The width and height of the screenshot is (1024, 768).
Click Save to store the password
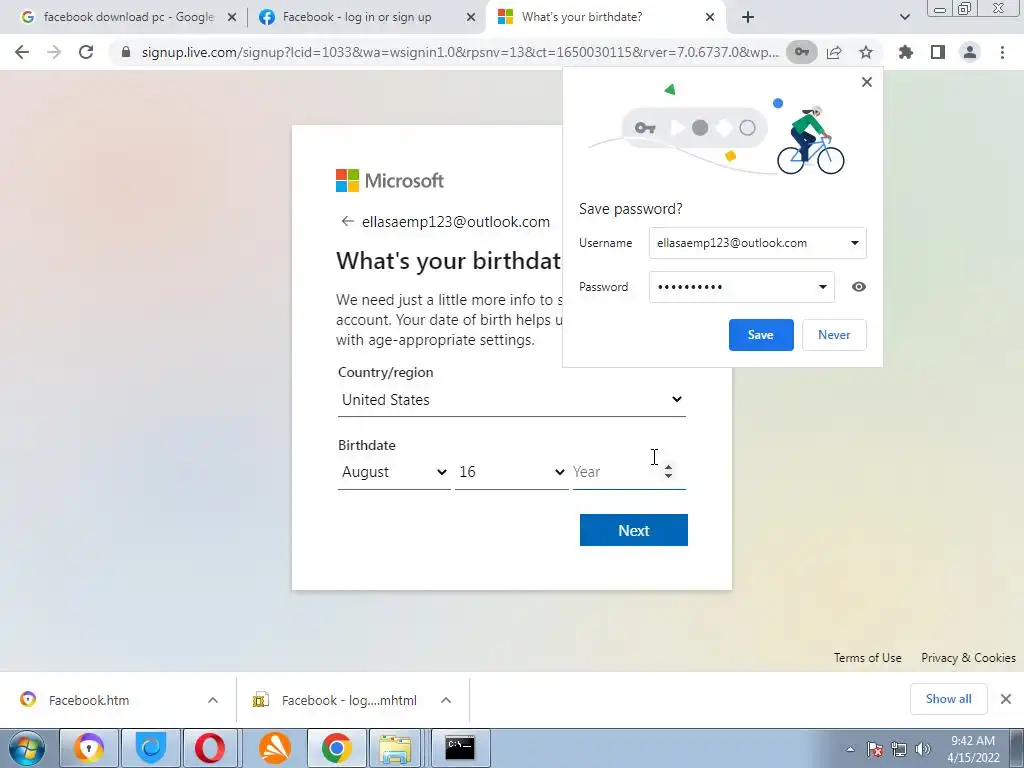click(x=761, y=334)
